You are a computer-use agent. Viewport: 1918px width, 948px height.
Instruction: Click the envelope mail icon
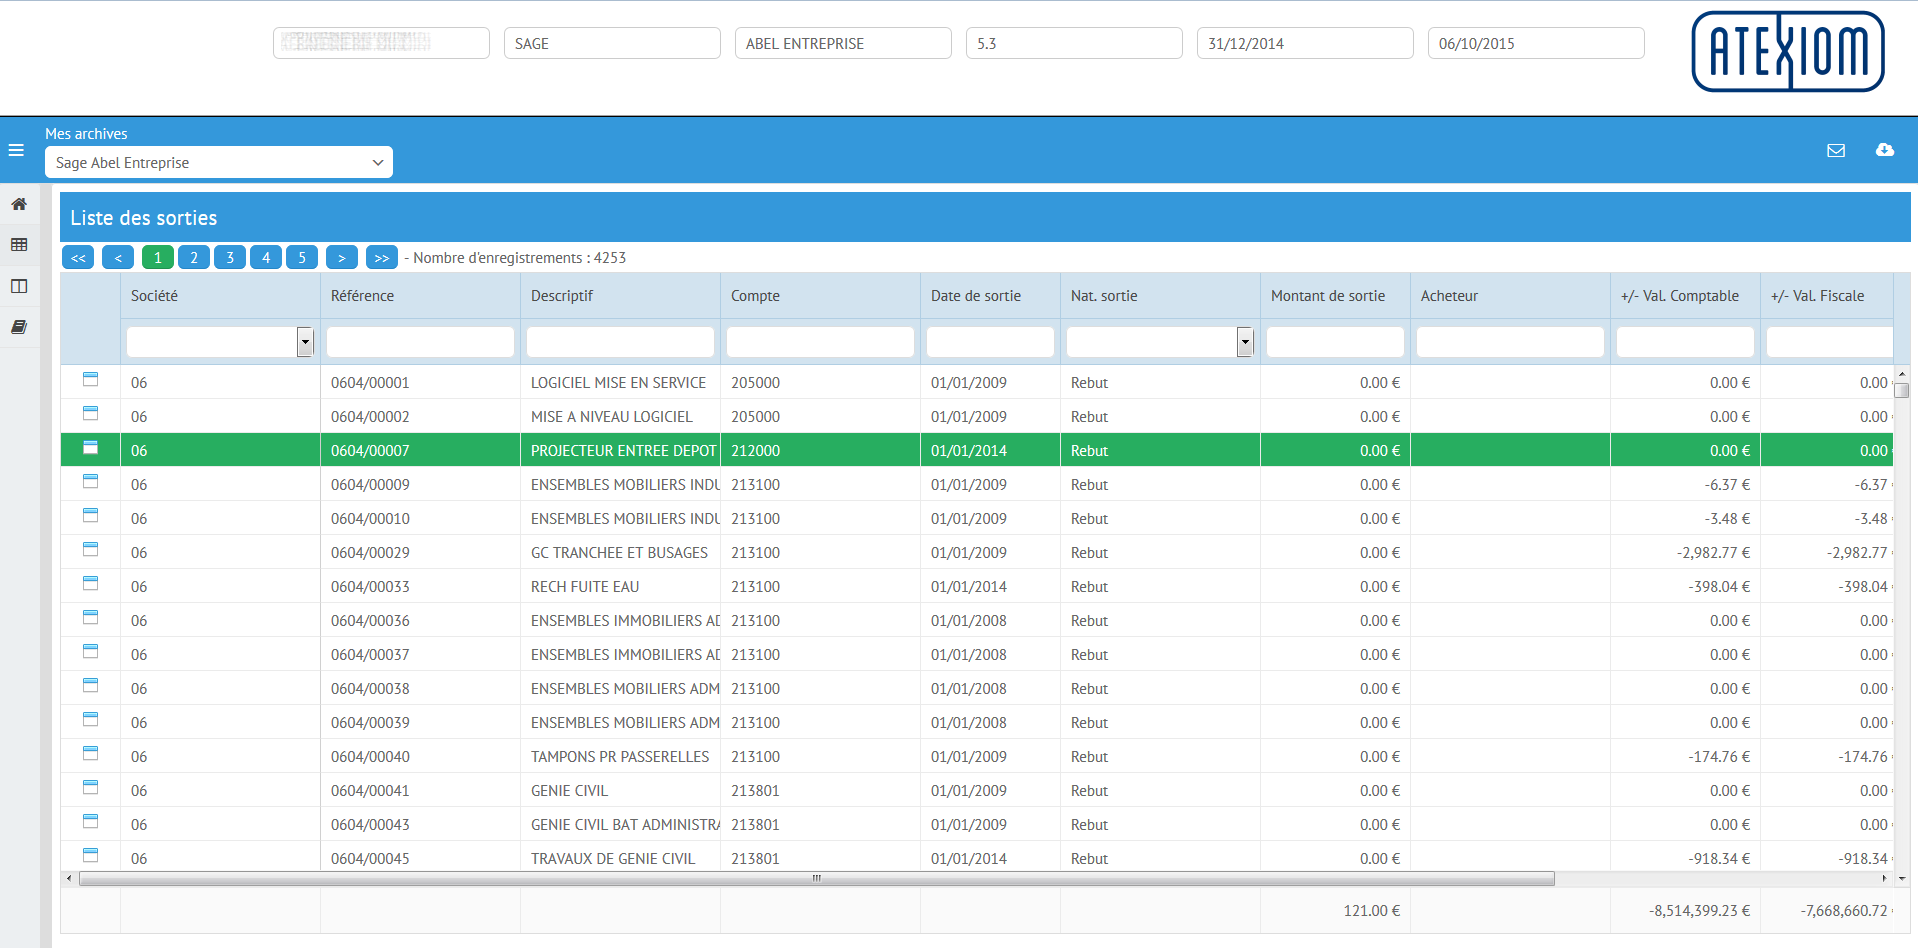(x=1836, y=150)
